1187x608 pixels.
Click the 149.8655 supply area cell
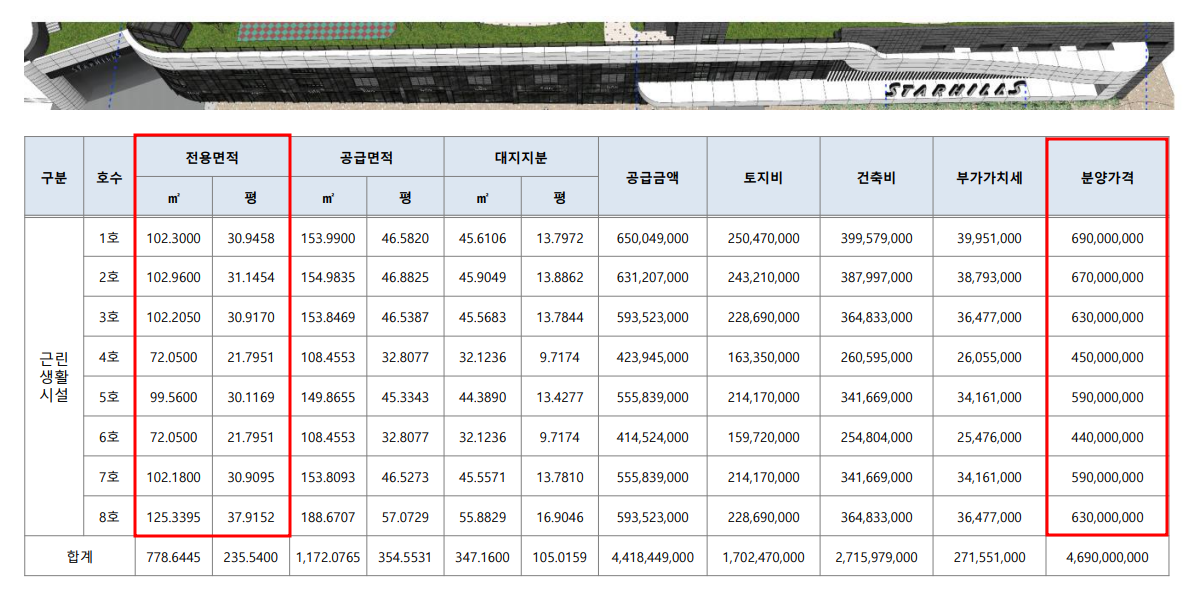pyautogui.click(x=328, y=398)
